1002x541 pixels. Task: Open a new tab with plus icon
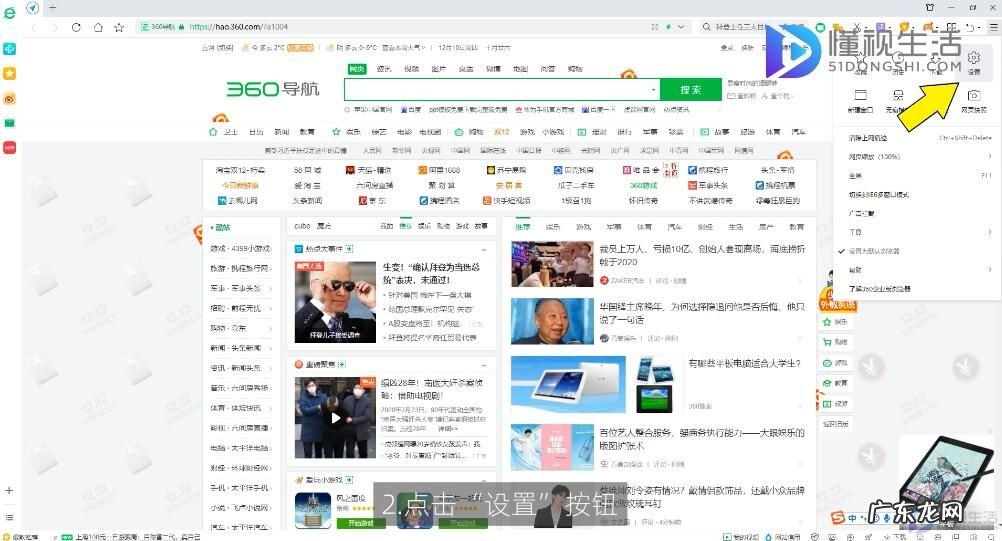pos(52,8)
